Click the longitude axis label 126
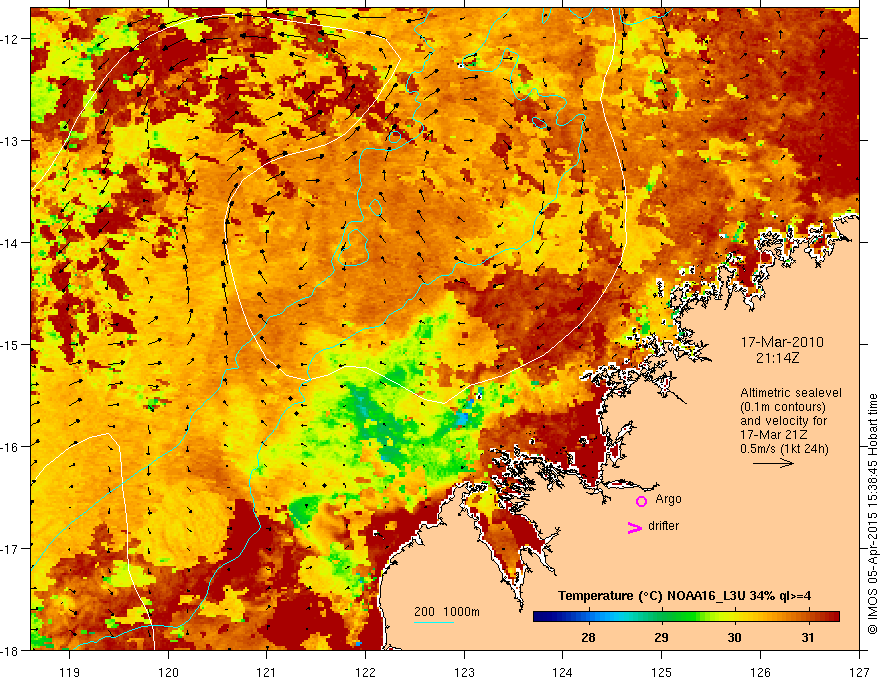 [x=760, y=672]
